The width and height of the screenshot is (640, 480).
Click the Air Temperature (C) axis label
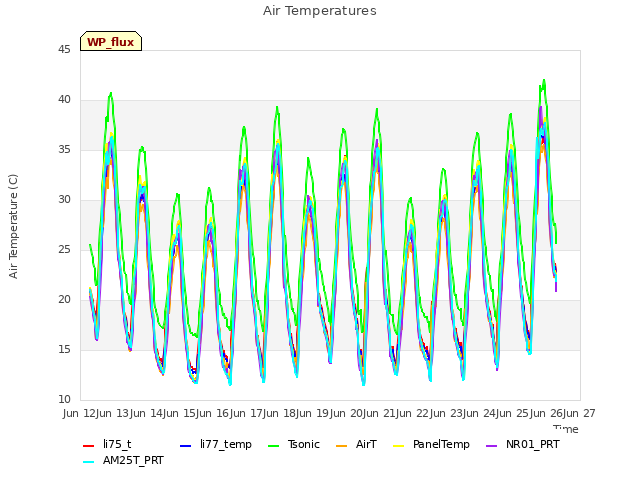point(13,227)
